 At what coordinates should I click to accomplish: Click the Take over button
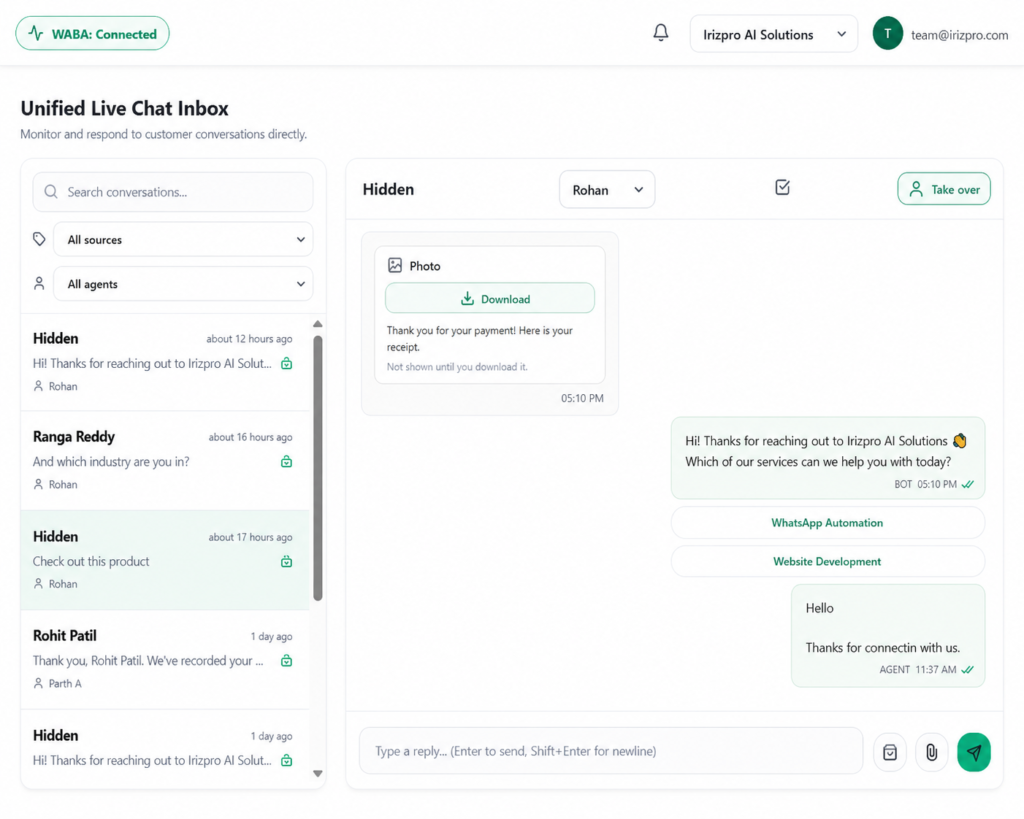click(944, 189)
